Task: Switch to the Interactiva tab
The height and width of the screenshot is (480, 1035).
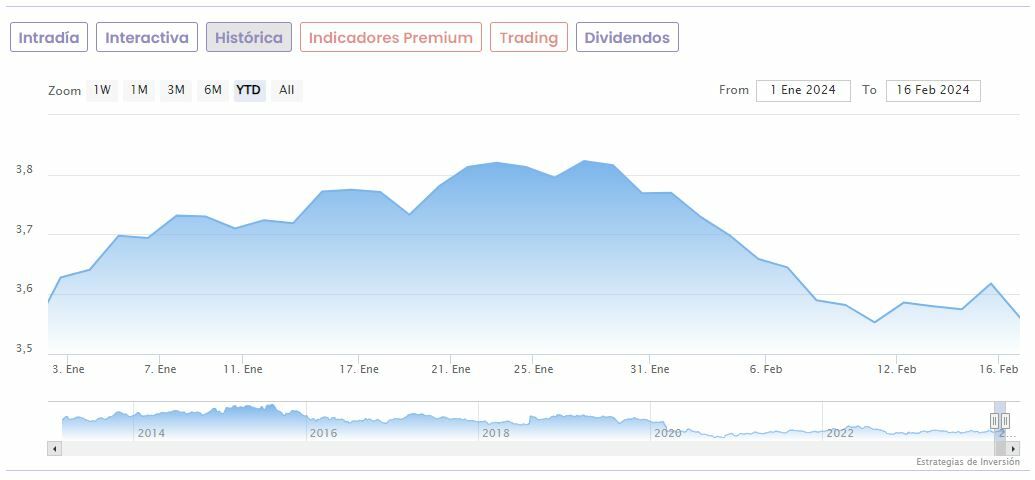Action: pyautogui.click(x=147, y=38)
